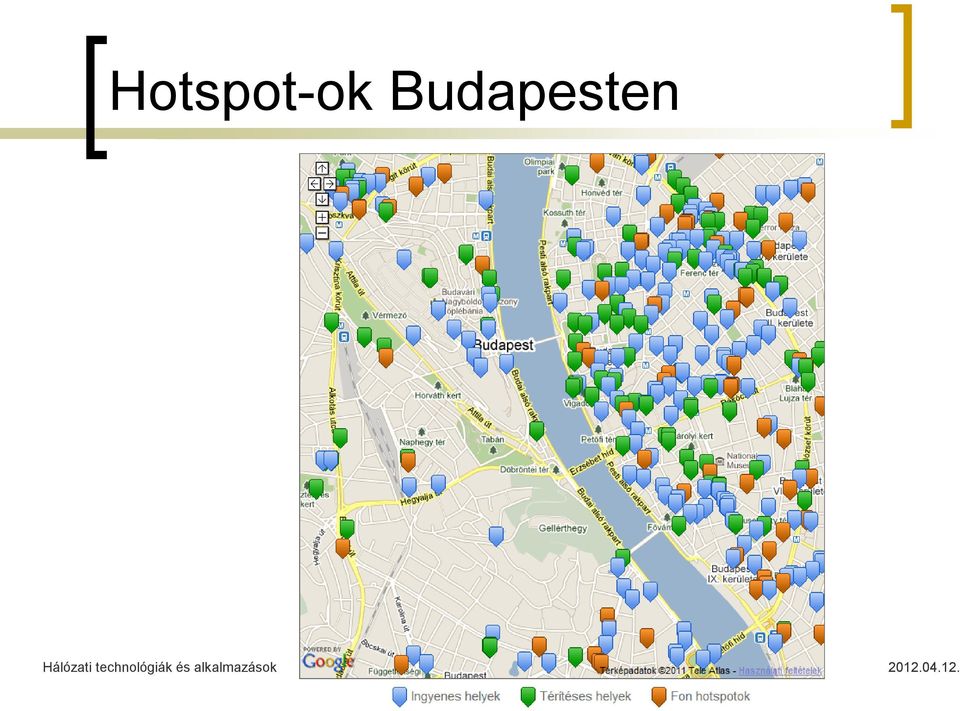Click the Tabán label on the map
The image size is (960, 711).
tap(493, 439)
